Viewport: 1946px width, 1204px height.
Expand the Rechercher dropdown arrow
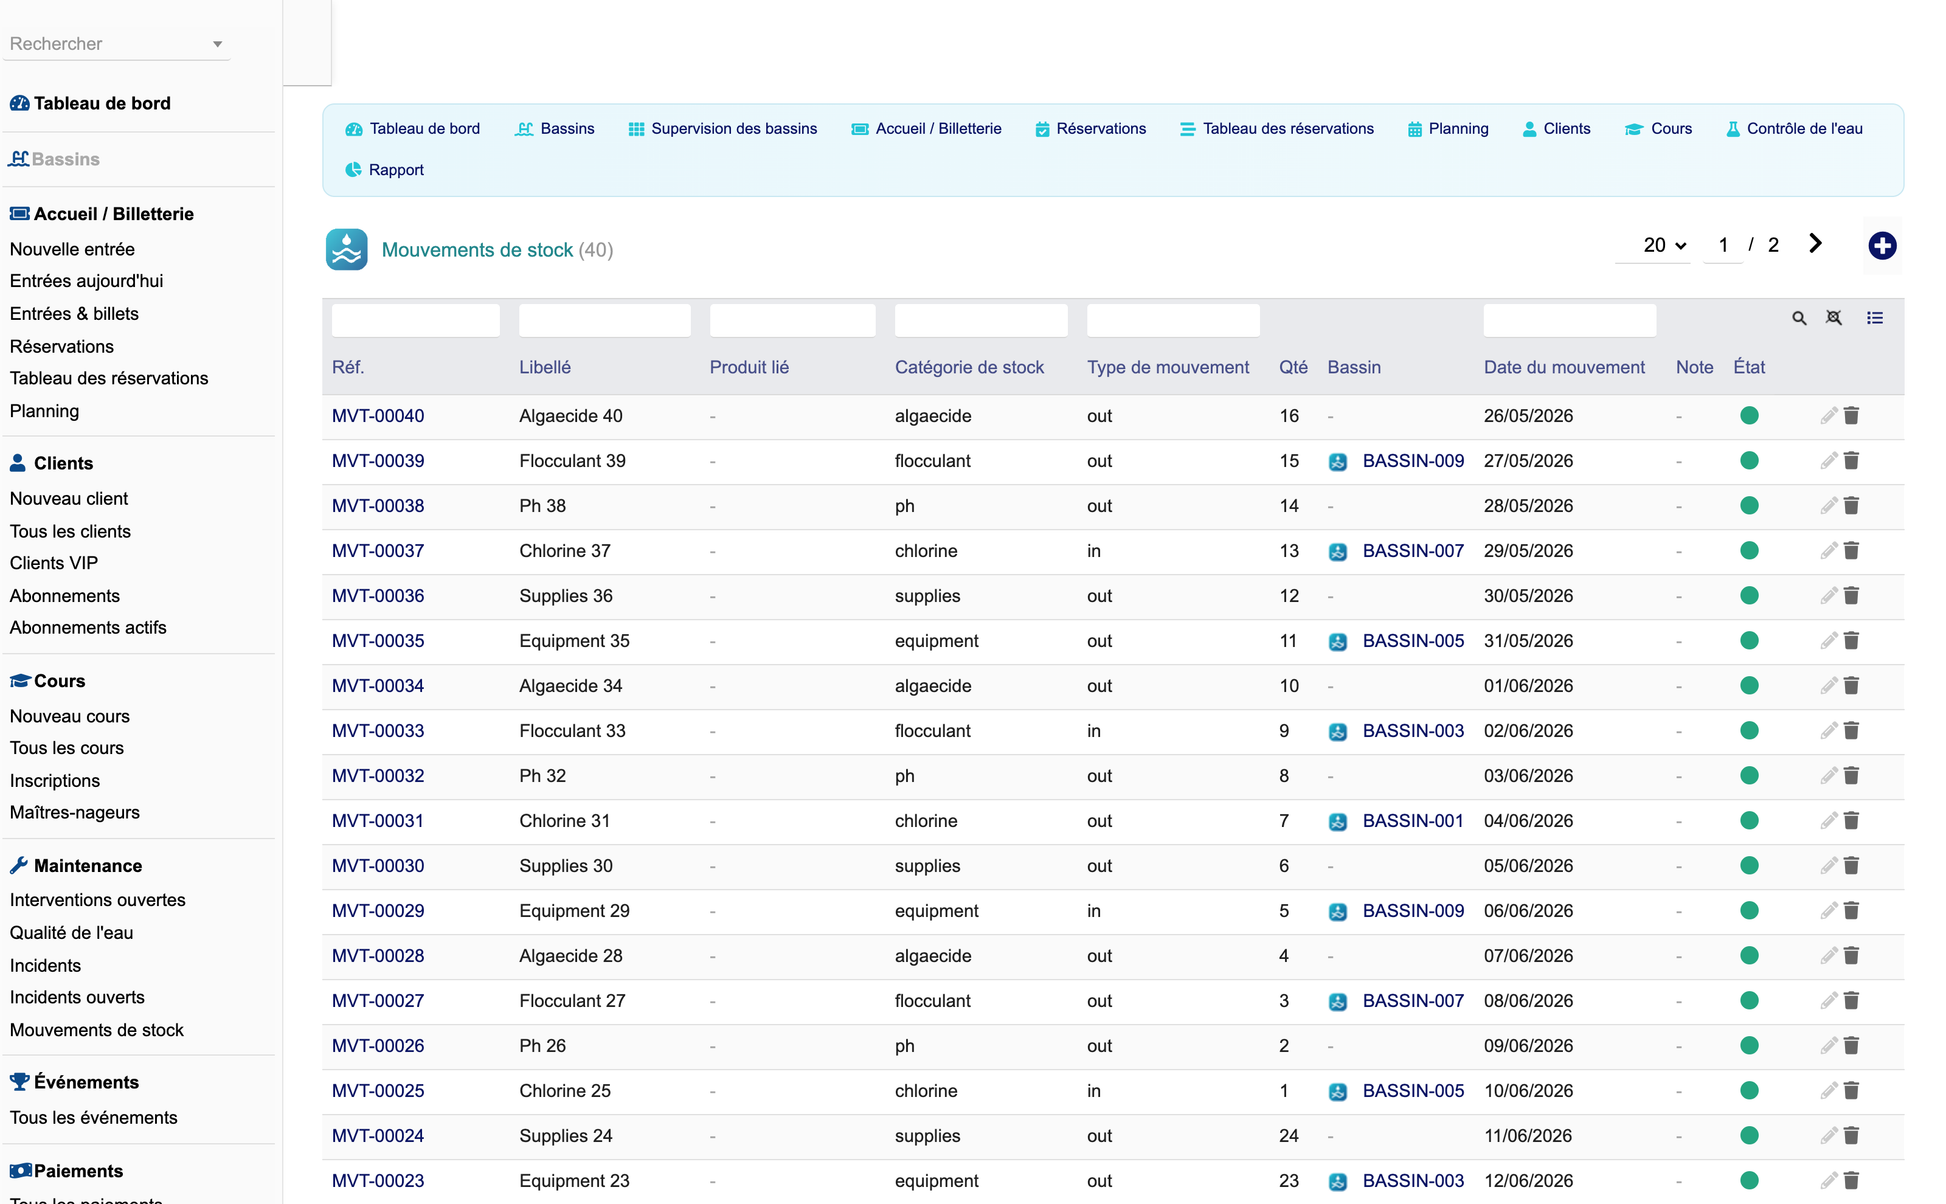tap(217, 44)
